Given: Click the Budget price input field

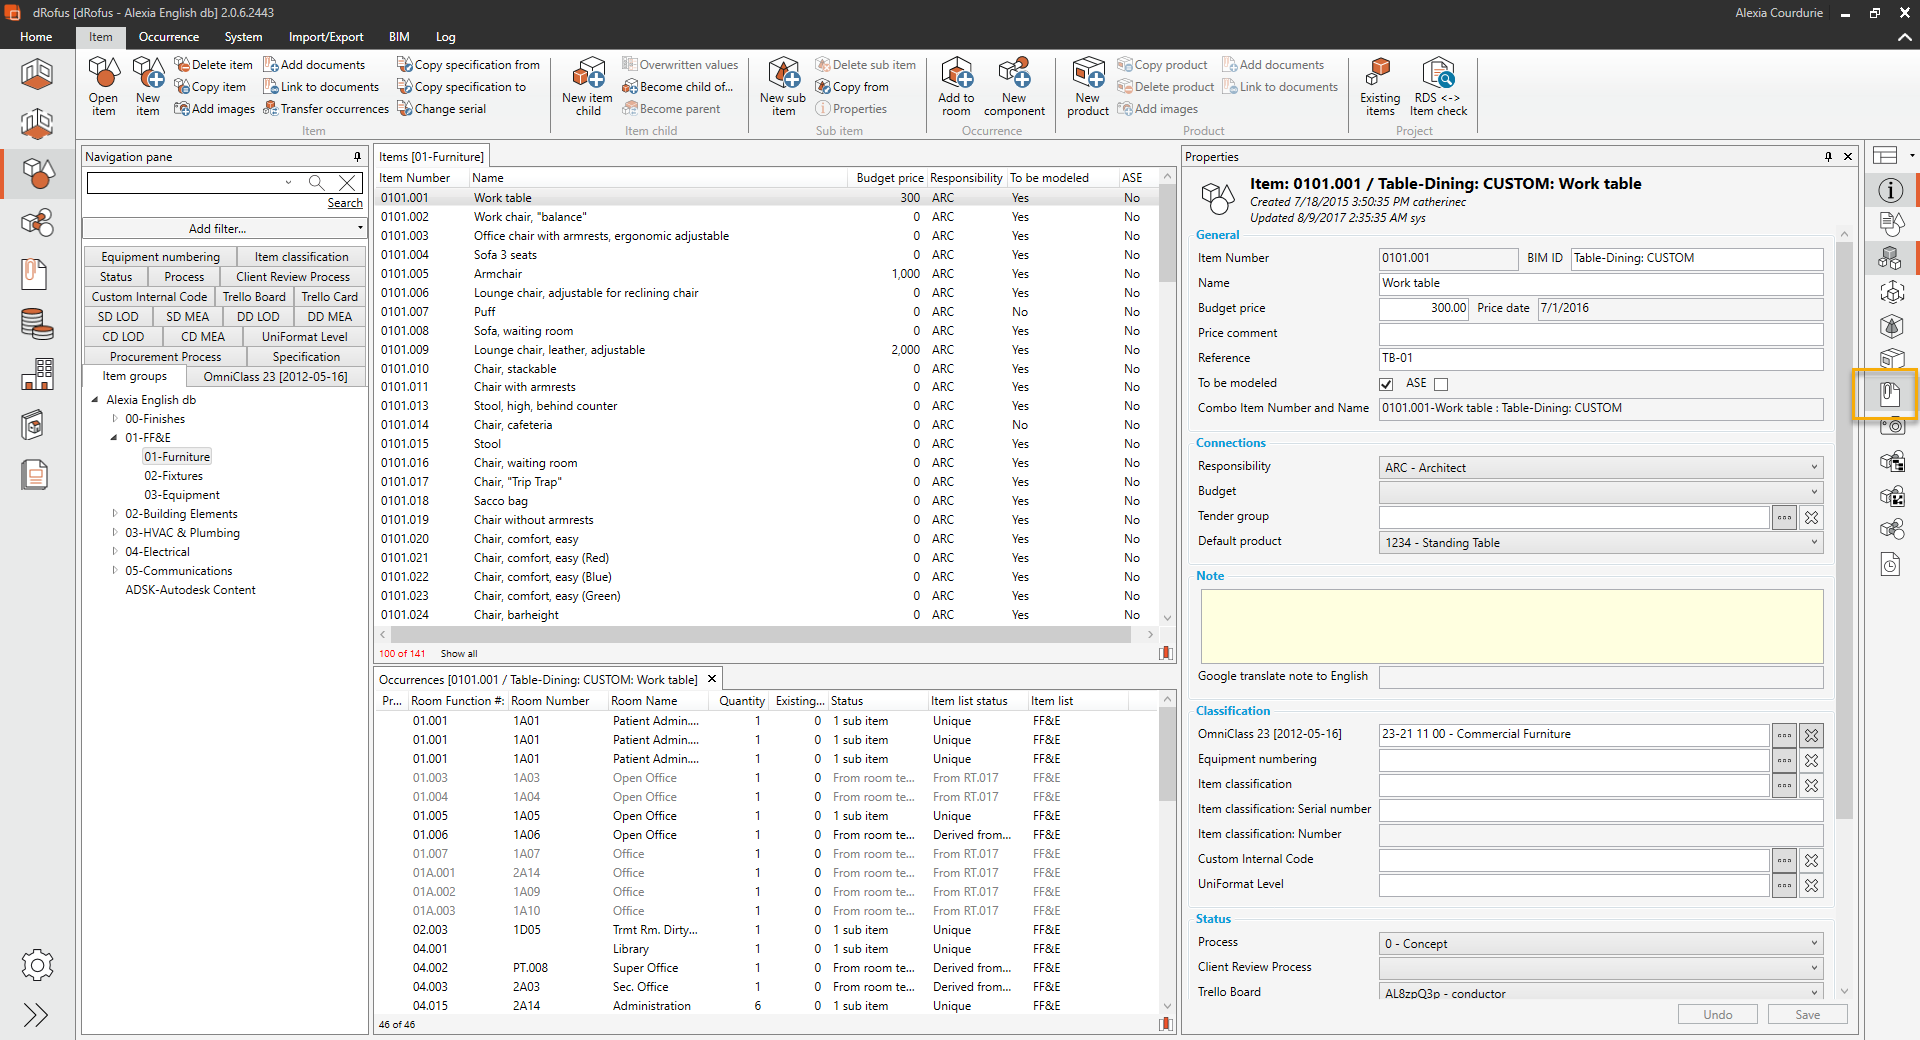Looking at the screenshot, I should coord(1424,308).
